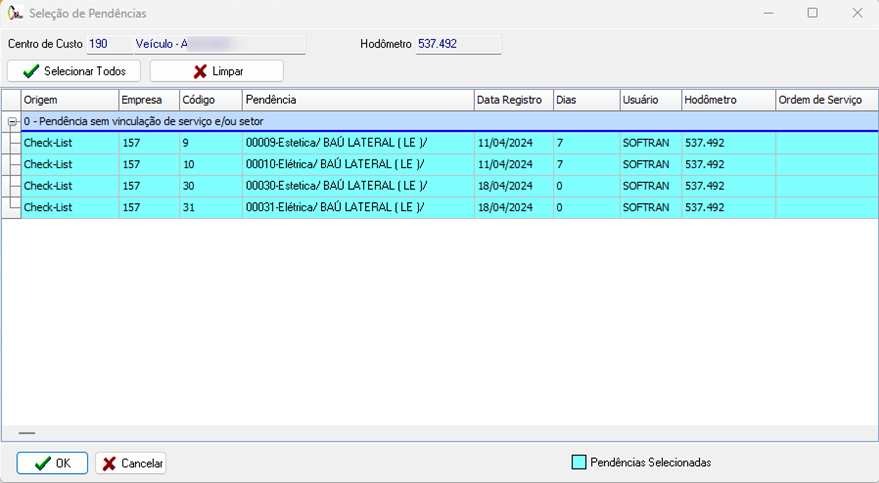
Task: Maximize the Seleção de Pendências window
Action: [x=812, y=13]
